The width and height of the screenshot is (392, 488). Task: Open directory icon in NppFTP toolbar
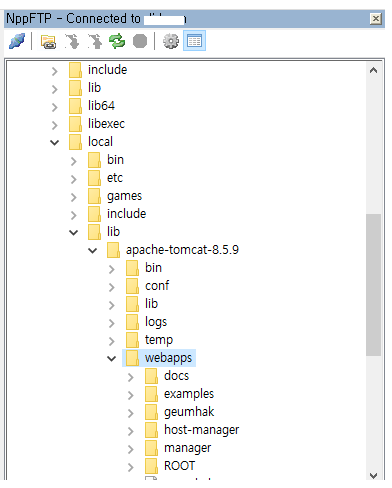(48, 42)
